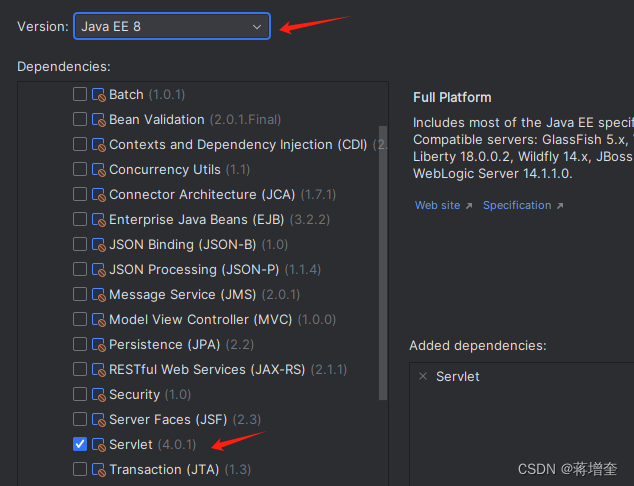Open the Java EE 8 version dropdown

click(172, 26)
